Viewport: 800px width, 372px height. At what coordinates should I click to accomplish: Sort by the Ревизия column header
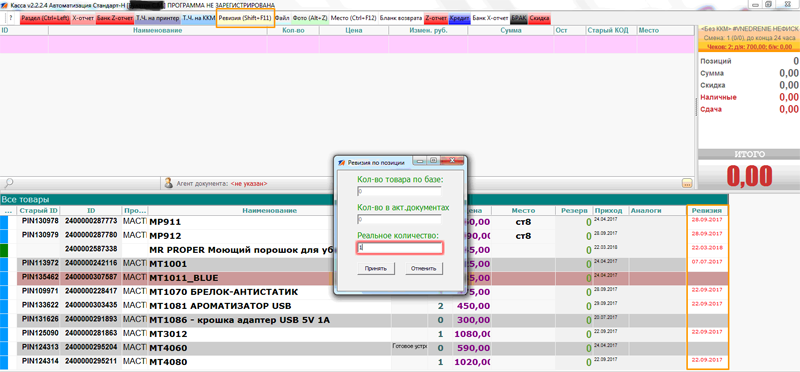[707, 210]
